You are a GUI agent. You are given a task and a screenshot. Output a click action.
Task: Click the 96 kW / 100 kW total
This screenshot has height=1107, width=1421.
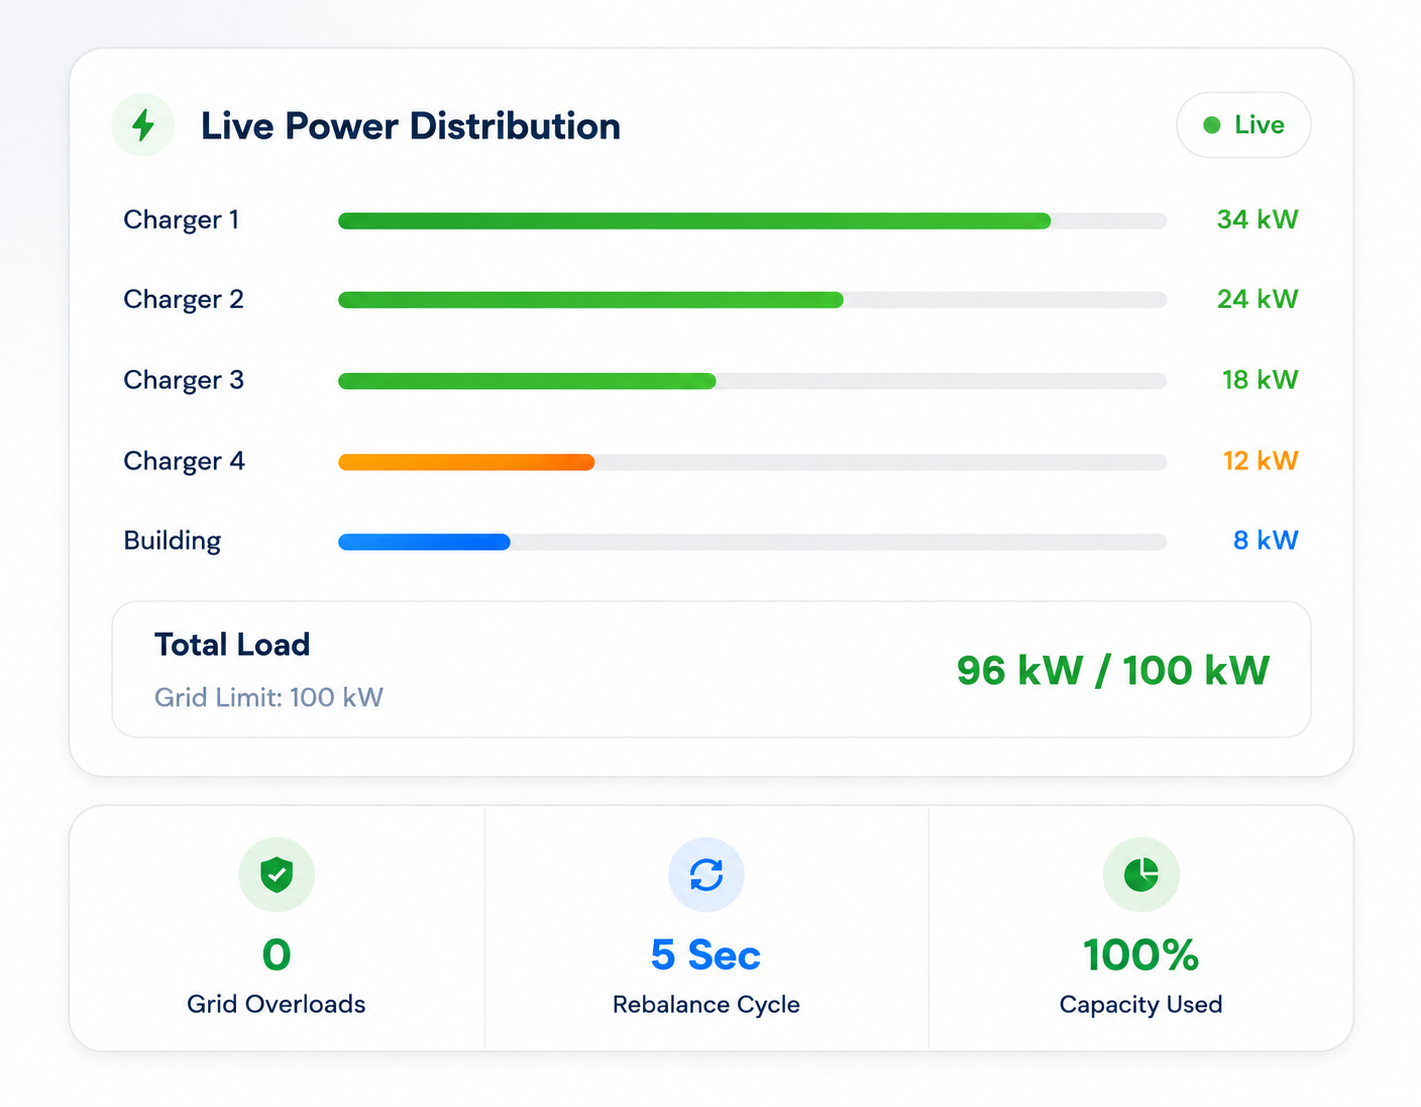tap(1112, 670)
